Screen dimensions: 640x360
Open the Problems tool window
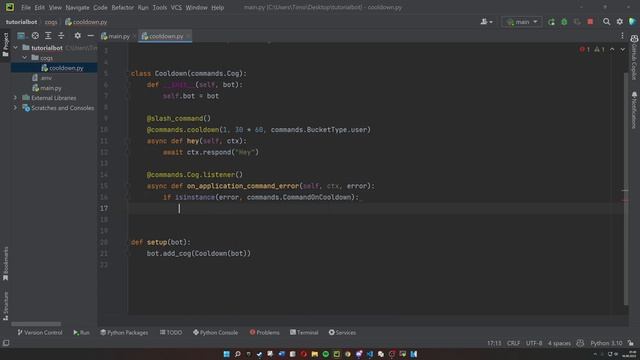point(264,333)
